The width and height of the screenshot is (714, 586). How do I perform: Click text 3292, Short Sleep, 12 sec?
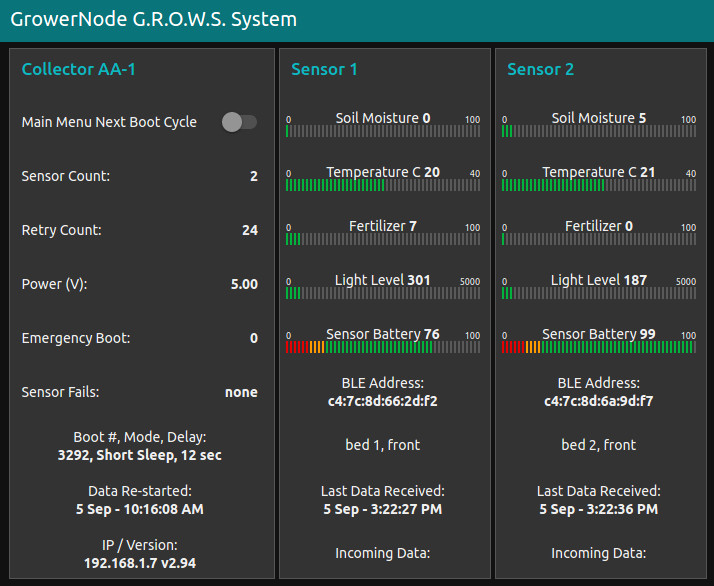coord(140,455)
